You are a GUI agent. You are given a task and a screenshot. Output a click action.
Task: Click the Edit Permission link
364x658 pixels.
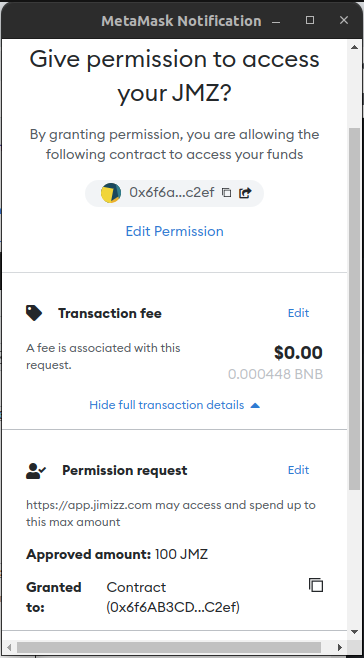point(175,231)
